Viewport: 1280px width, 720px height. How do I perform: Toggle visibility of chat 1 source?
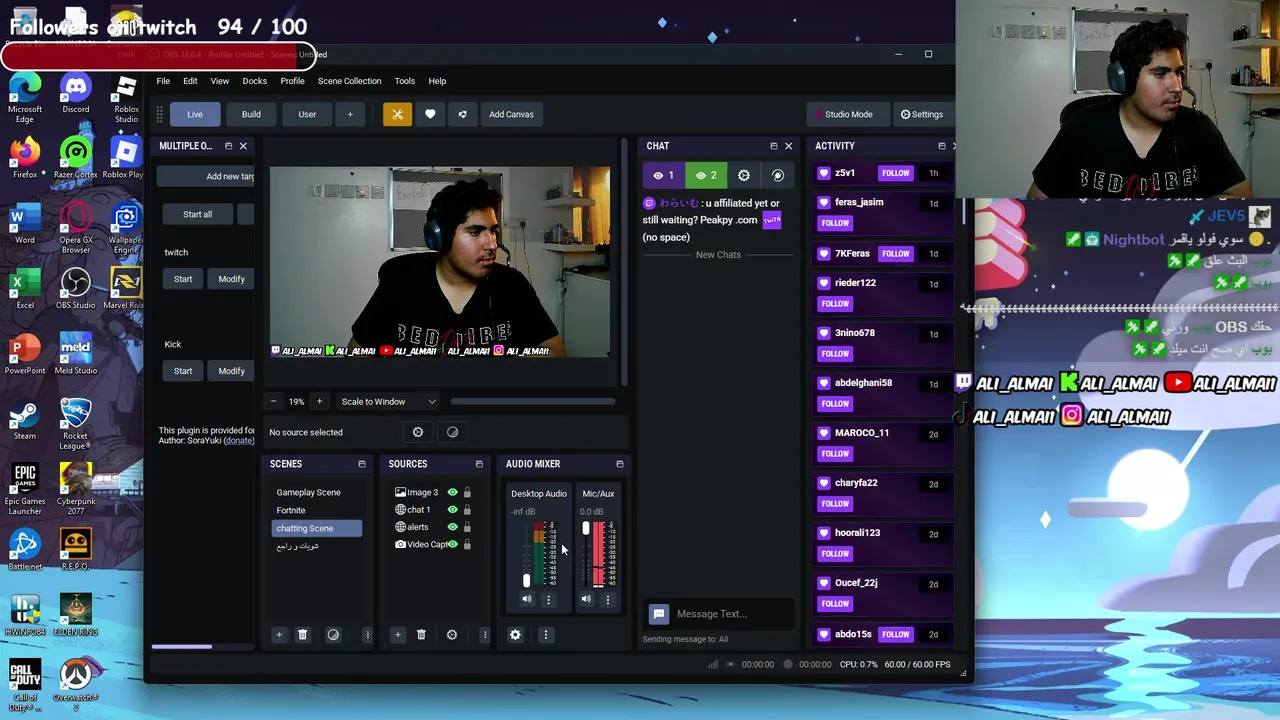pyautogui.click(x=452, y=510)
